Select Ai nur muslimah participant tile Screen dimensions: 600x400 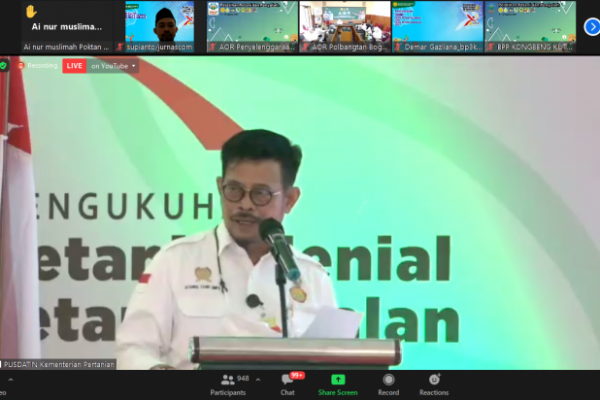67,27
